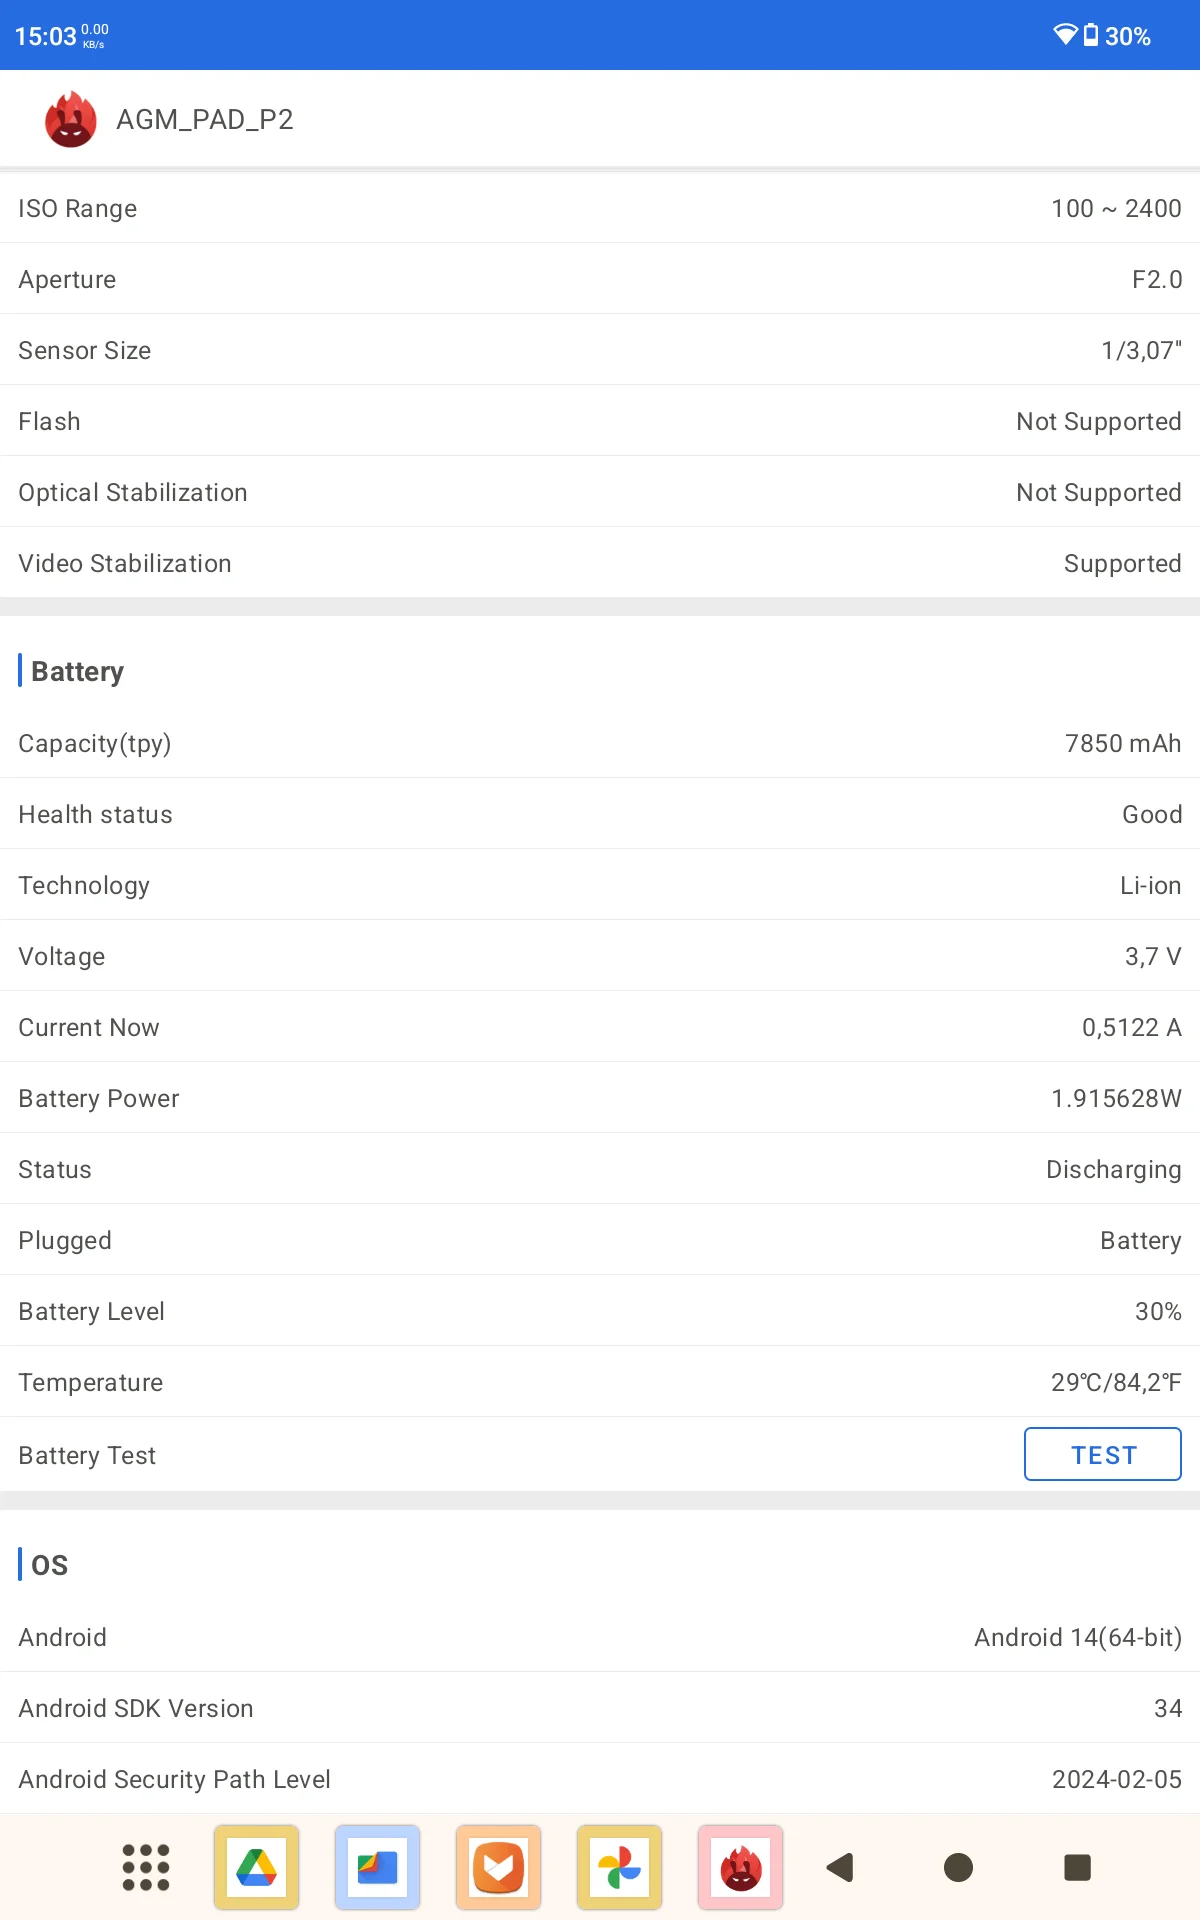Select the Capacity(tpy) row
1200x1920 pixels.
[x=600, y=743]
